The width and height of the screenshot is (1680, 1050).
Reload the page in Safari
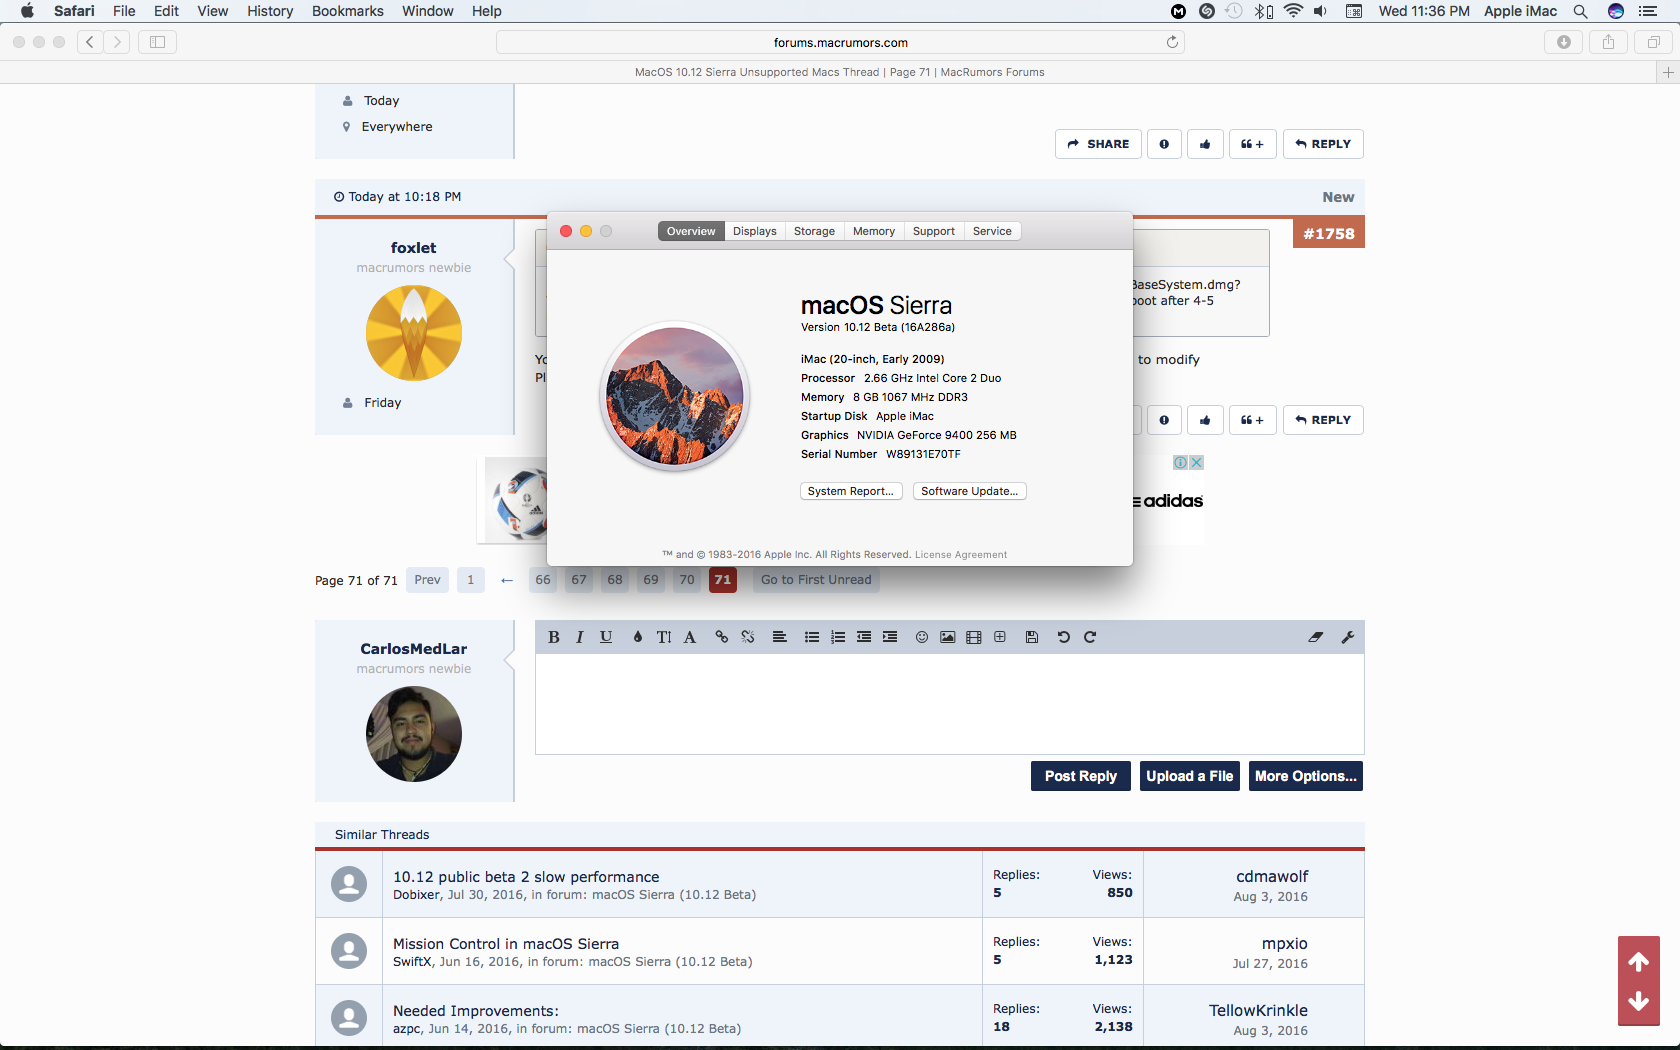[1172, 42]
